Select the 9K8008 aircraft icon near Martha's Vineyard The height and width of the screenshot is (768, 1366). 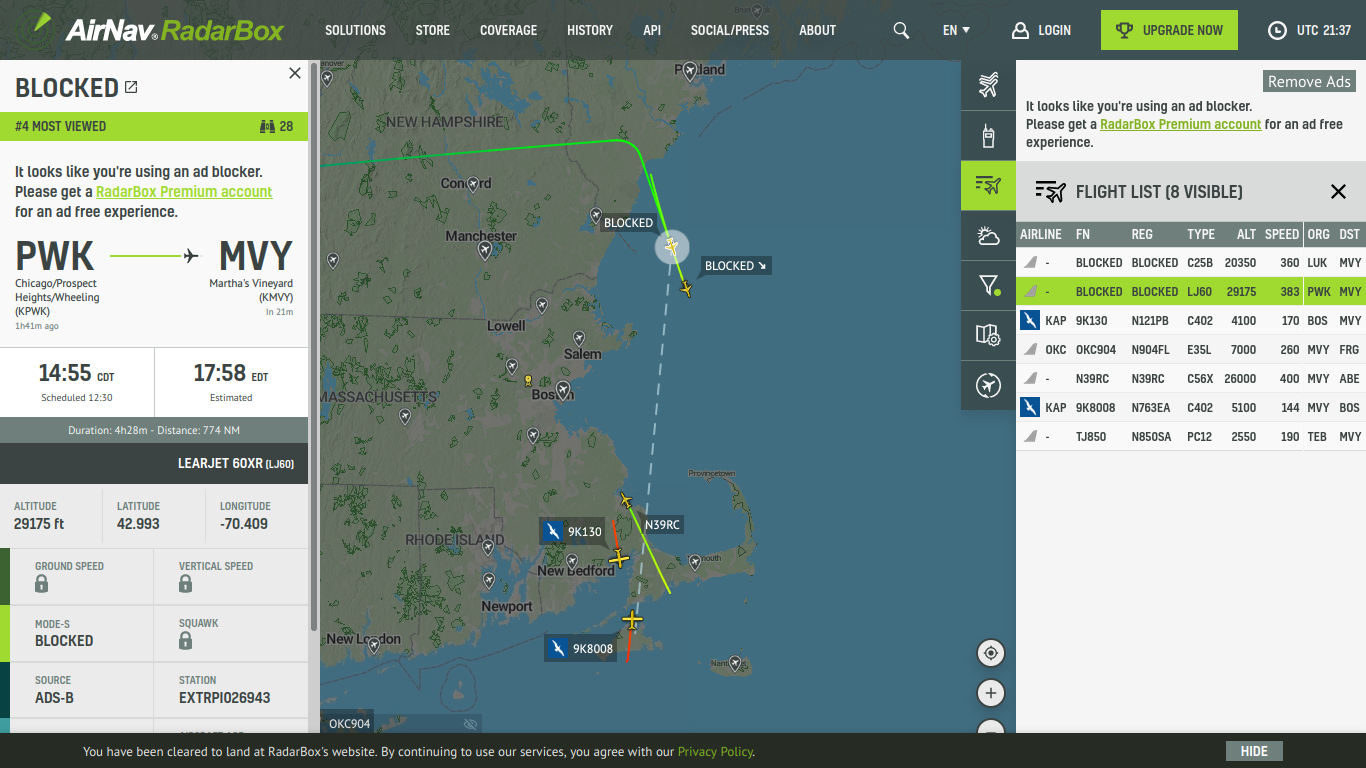click(631, 621)
